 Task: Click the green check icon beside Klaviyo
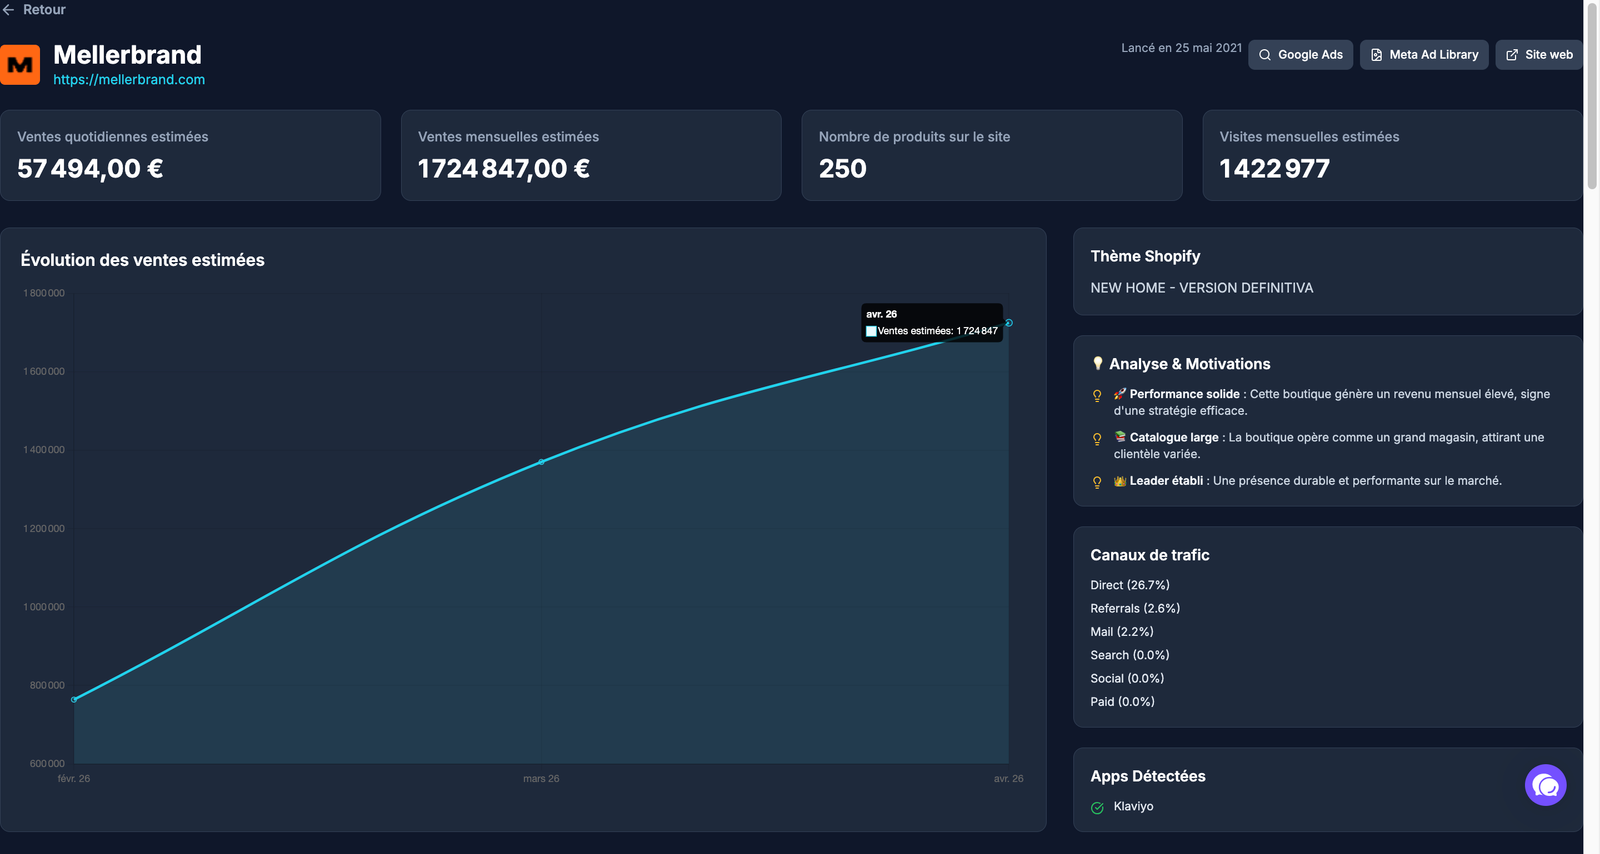click(x=1097, y=807)
